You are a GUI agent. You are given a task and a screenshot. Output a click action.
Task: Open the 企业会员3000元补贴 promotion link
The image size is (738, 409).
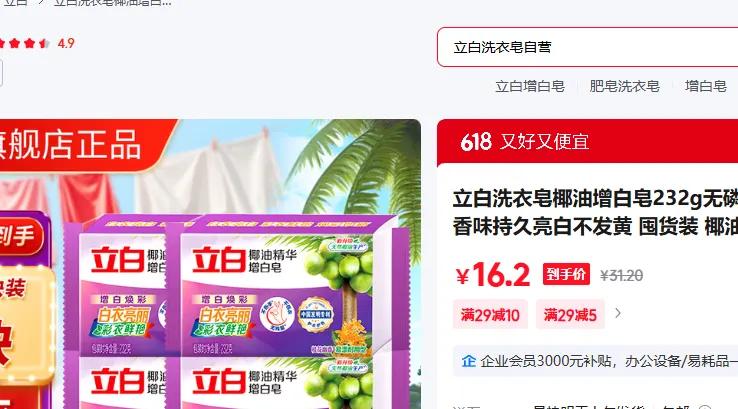609,361
